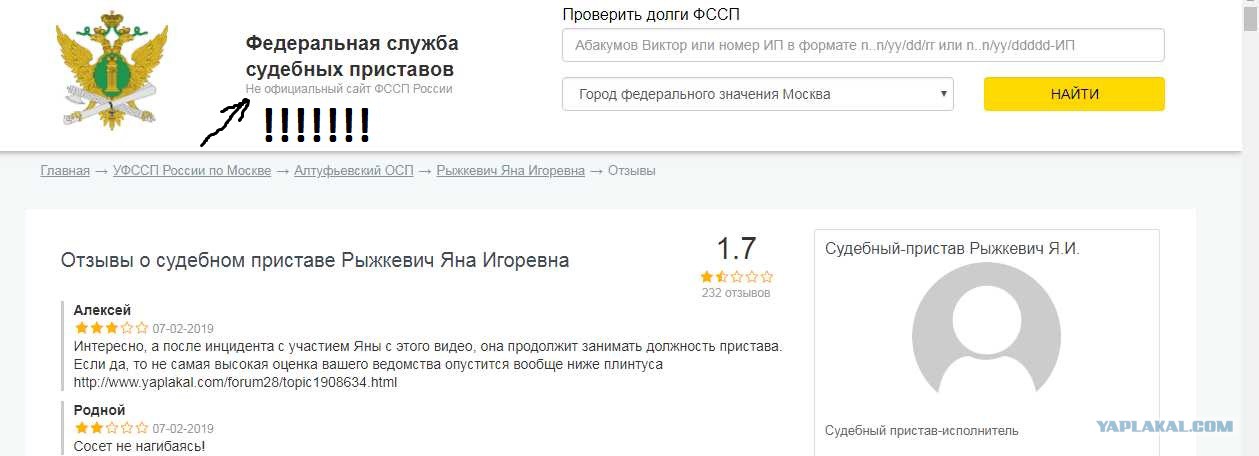Click the Федеральная служба судебных приставов title
The height and width of the screenshot is (456, 1259).
point(352,56)
